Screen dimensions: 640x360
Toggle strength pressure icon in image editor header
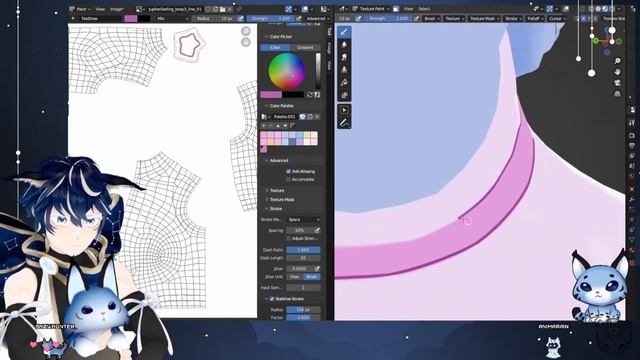tap(299, 18)
